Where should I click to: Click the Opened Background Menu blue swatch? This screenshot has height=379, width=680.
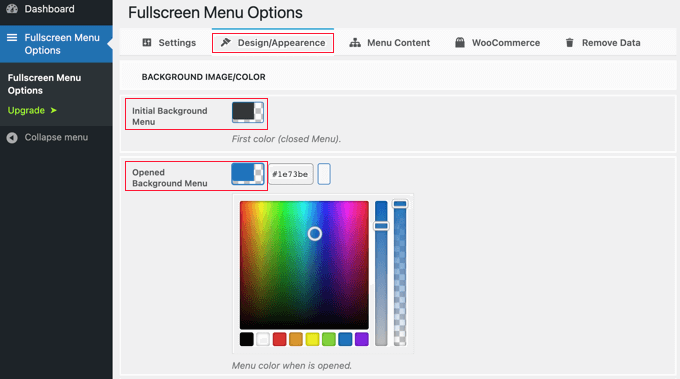[x=248, y=174]
